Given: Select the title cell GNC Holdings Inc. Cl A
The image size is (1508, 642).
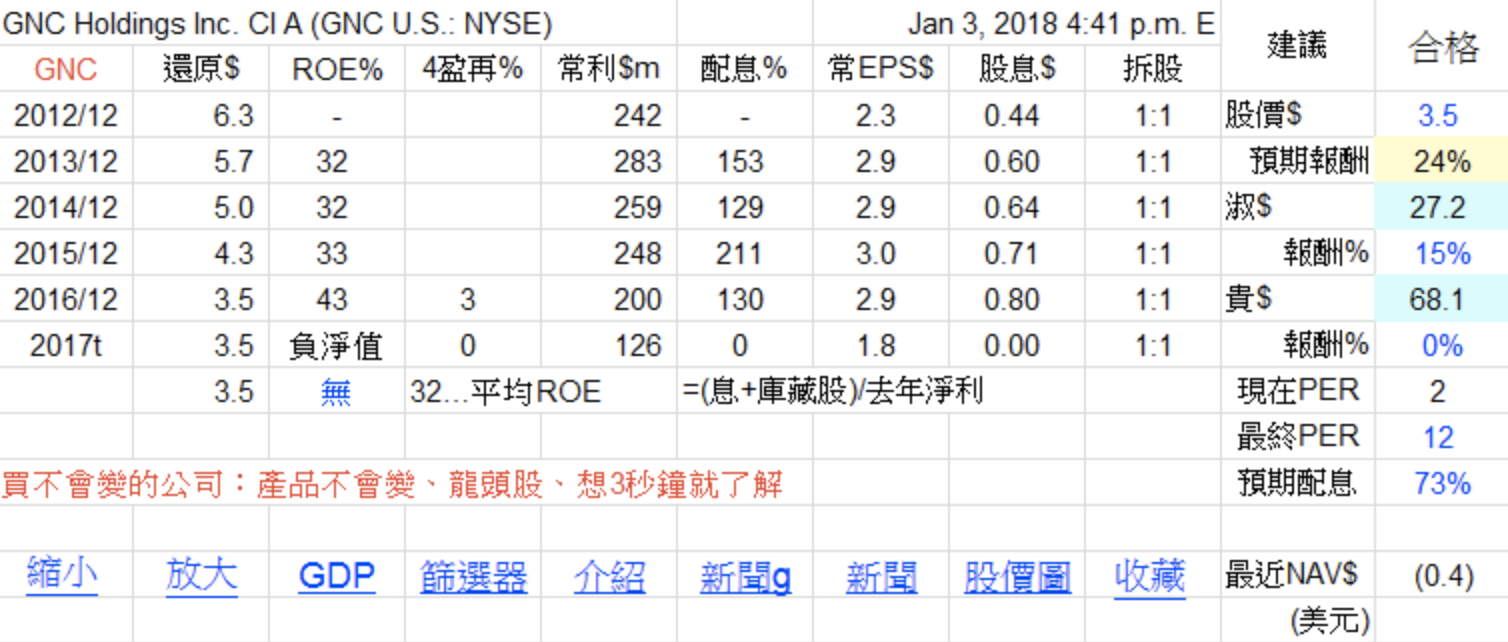Looking at the screenshot, I should [277, 23].
